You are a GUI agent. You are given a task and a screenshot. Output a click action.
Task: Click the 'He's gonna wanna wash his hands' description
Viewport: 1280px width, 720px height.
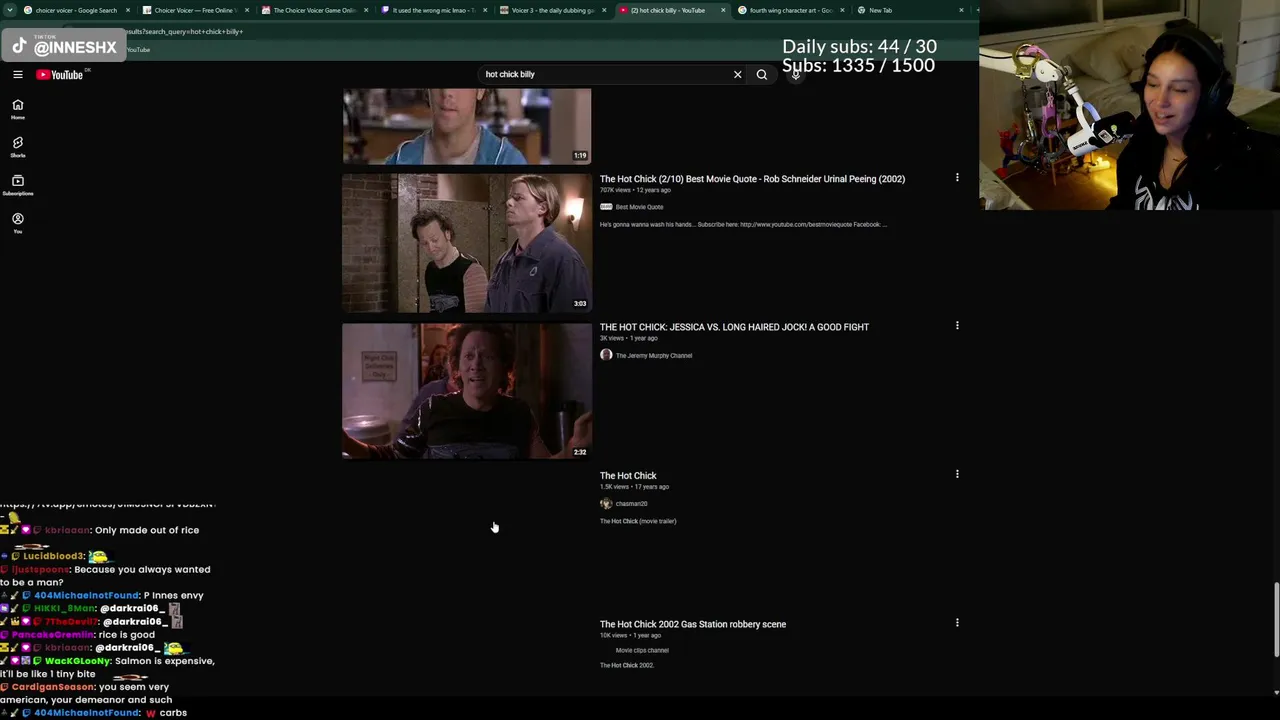coord(743,224)
